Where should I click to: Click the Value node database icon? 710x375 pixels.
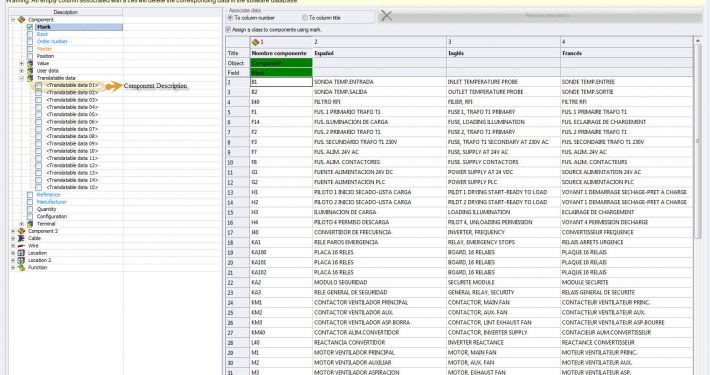click(x=30, y=63)
